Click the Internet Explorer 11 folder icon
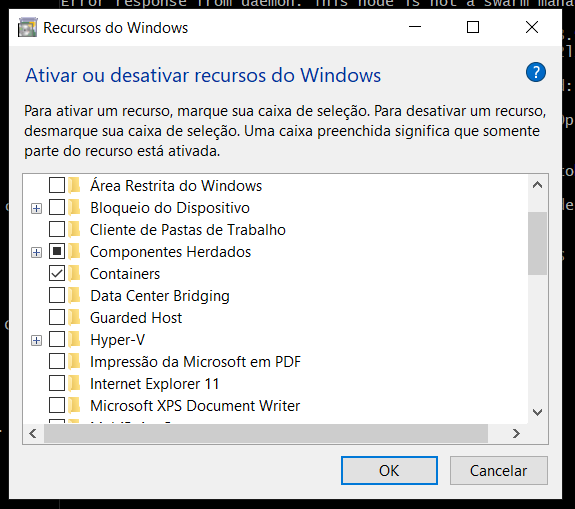The height and width of the screenshot is (509, 575). (x=75, y=383)
